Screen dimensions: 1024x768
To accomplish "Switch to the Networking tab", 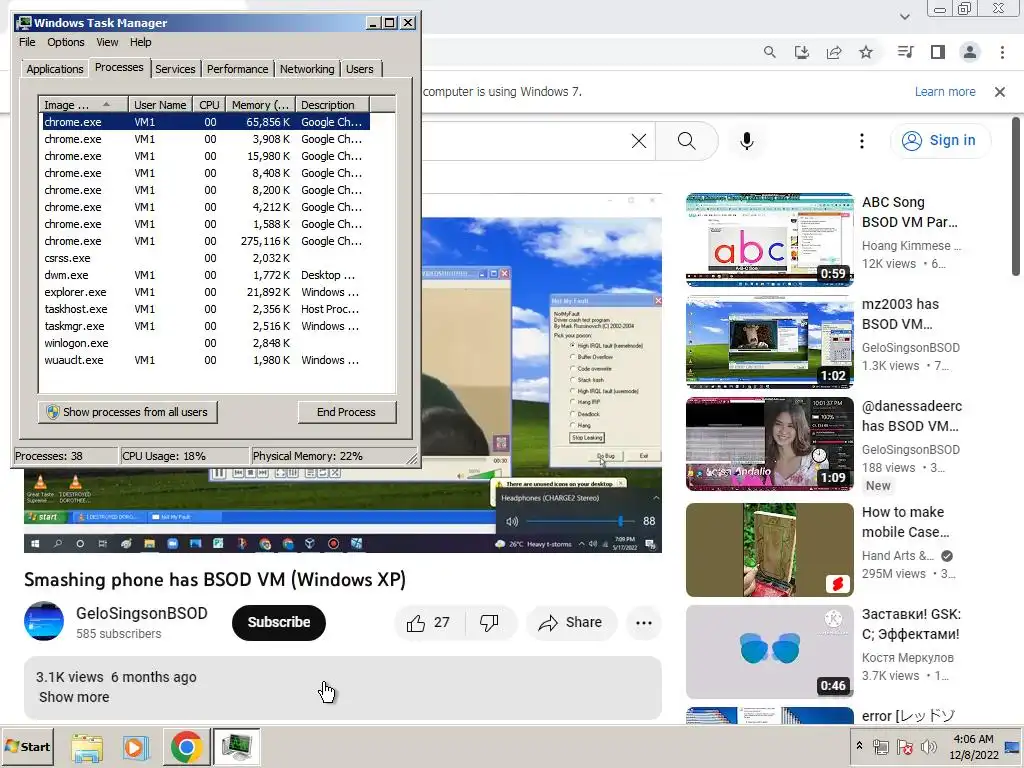I will pos(307,69).
